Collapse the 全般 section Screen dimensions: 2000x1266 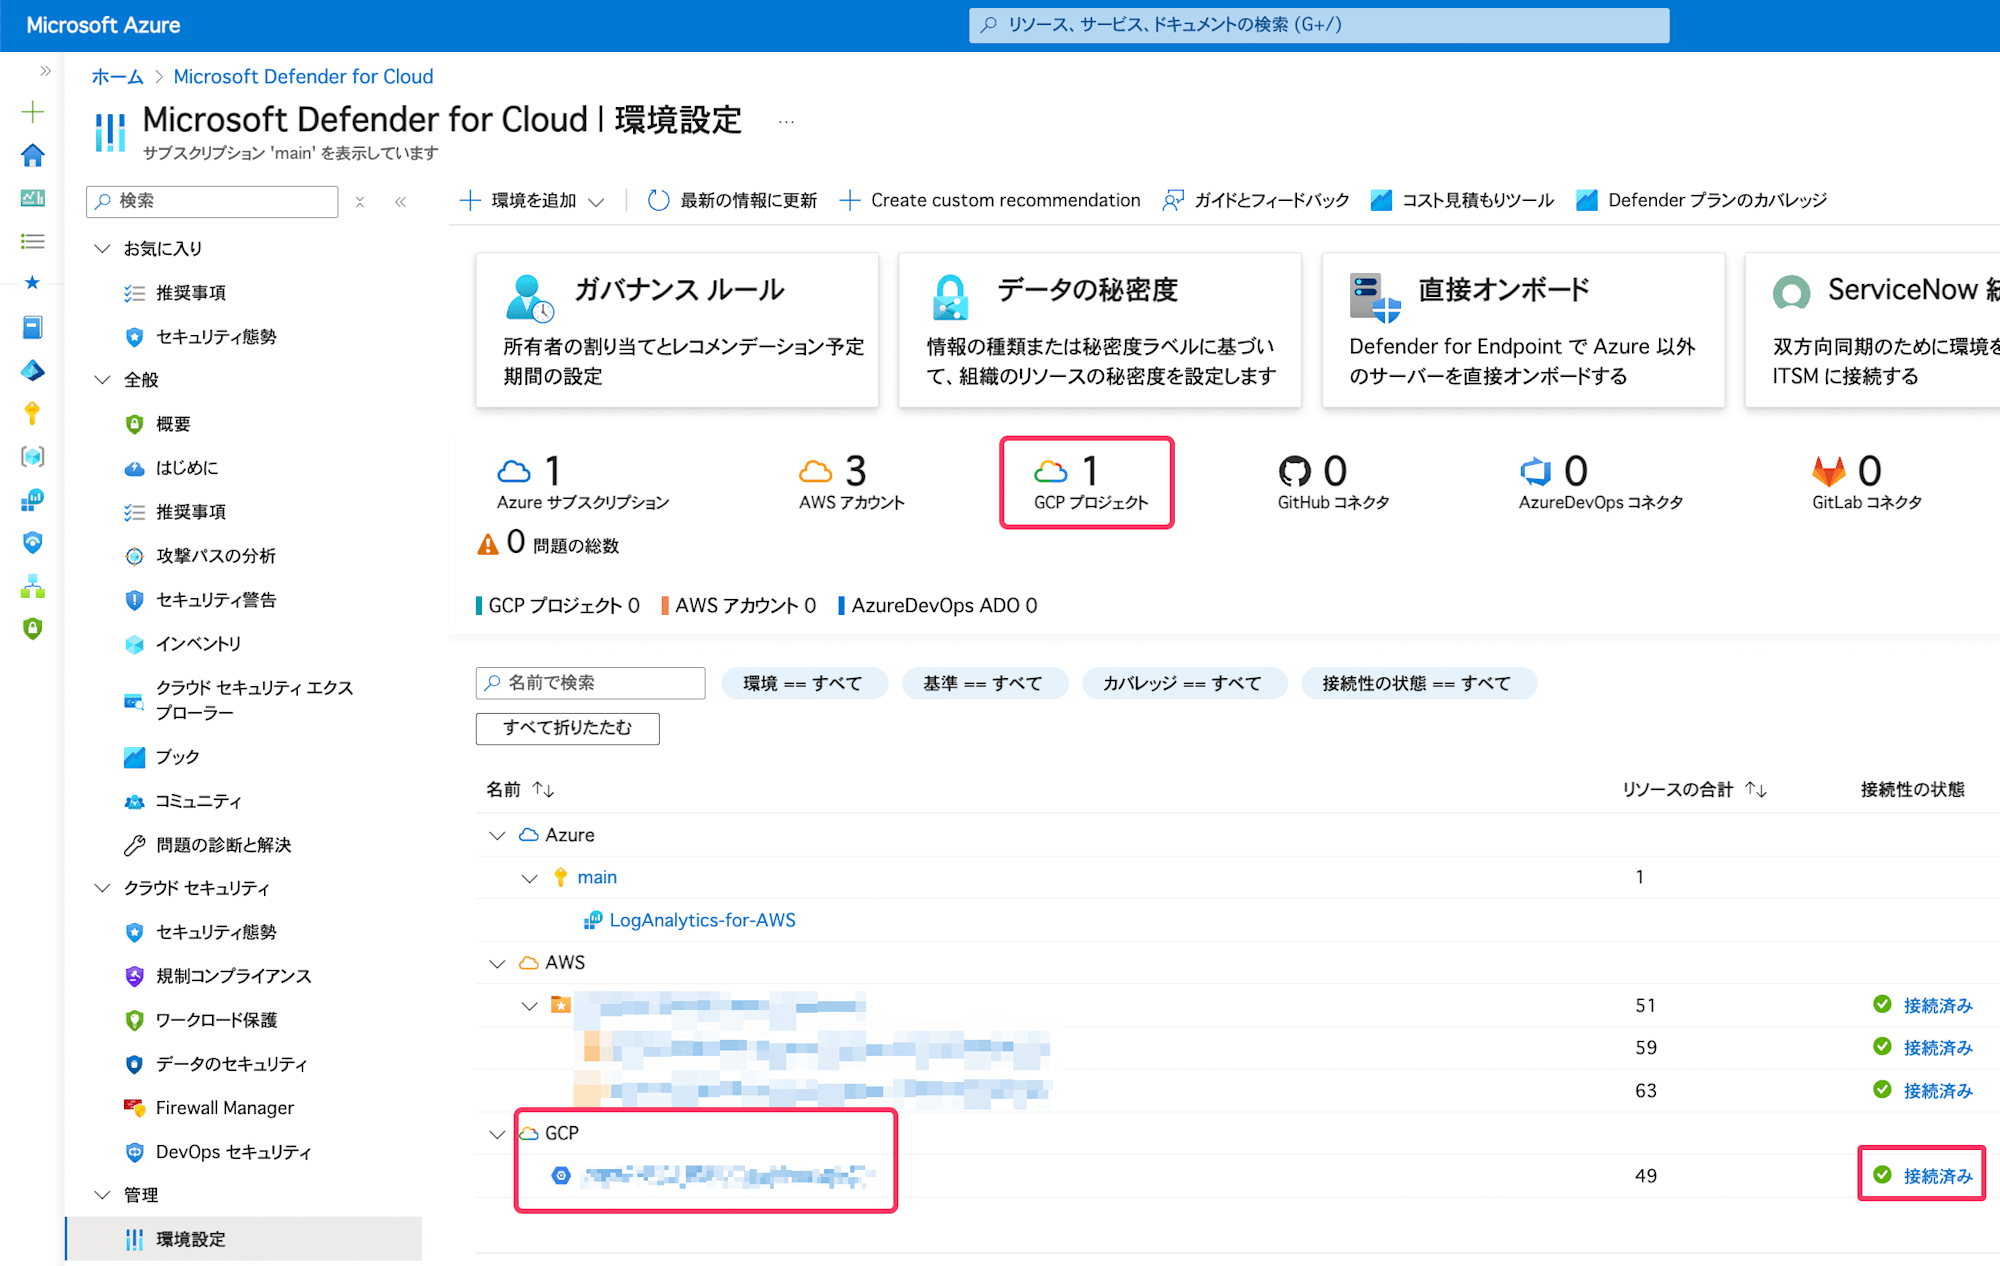[102, 379]
